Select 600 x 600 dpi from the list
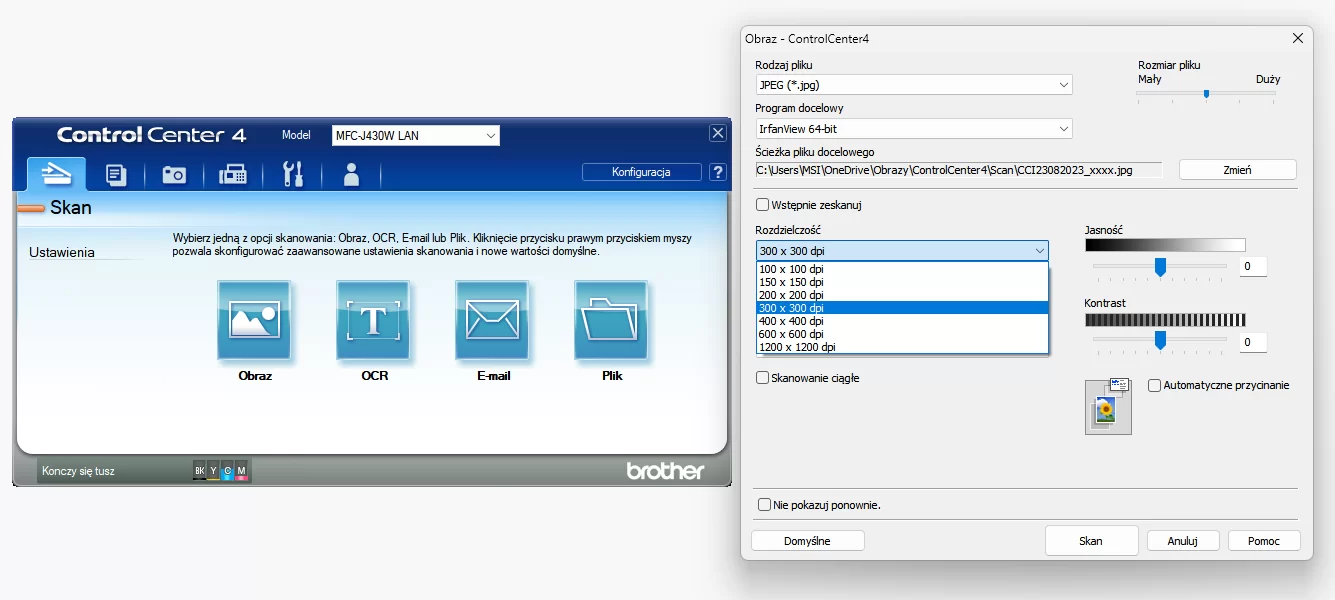Image resolution: width=1335 pixels, height=600 pixels. tap(902, 334)
